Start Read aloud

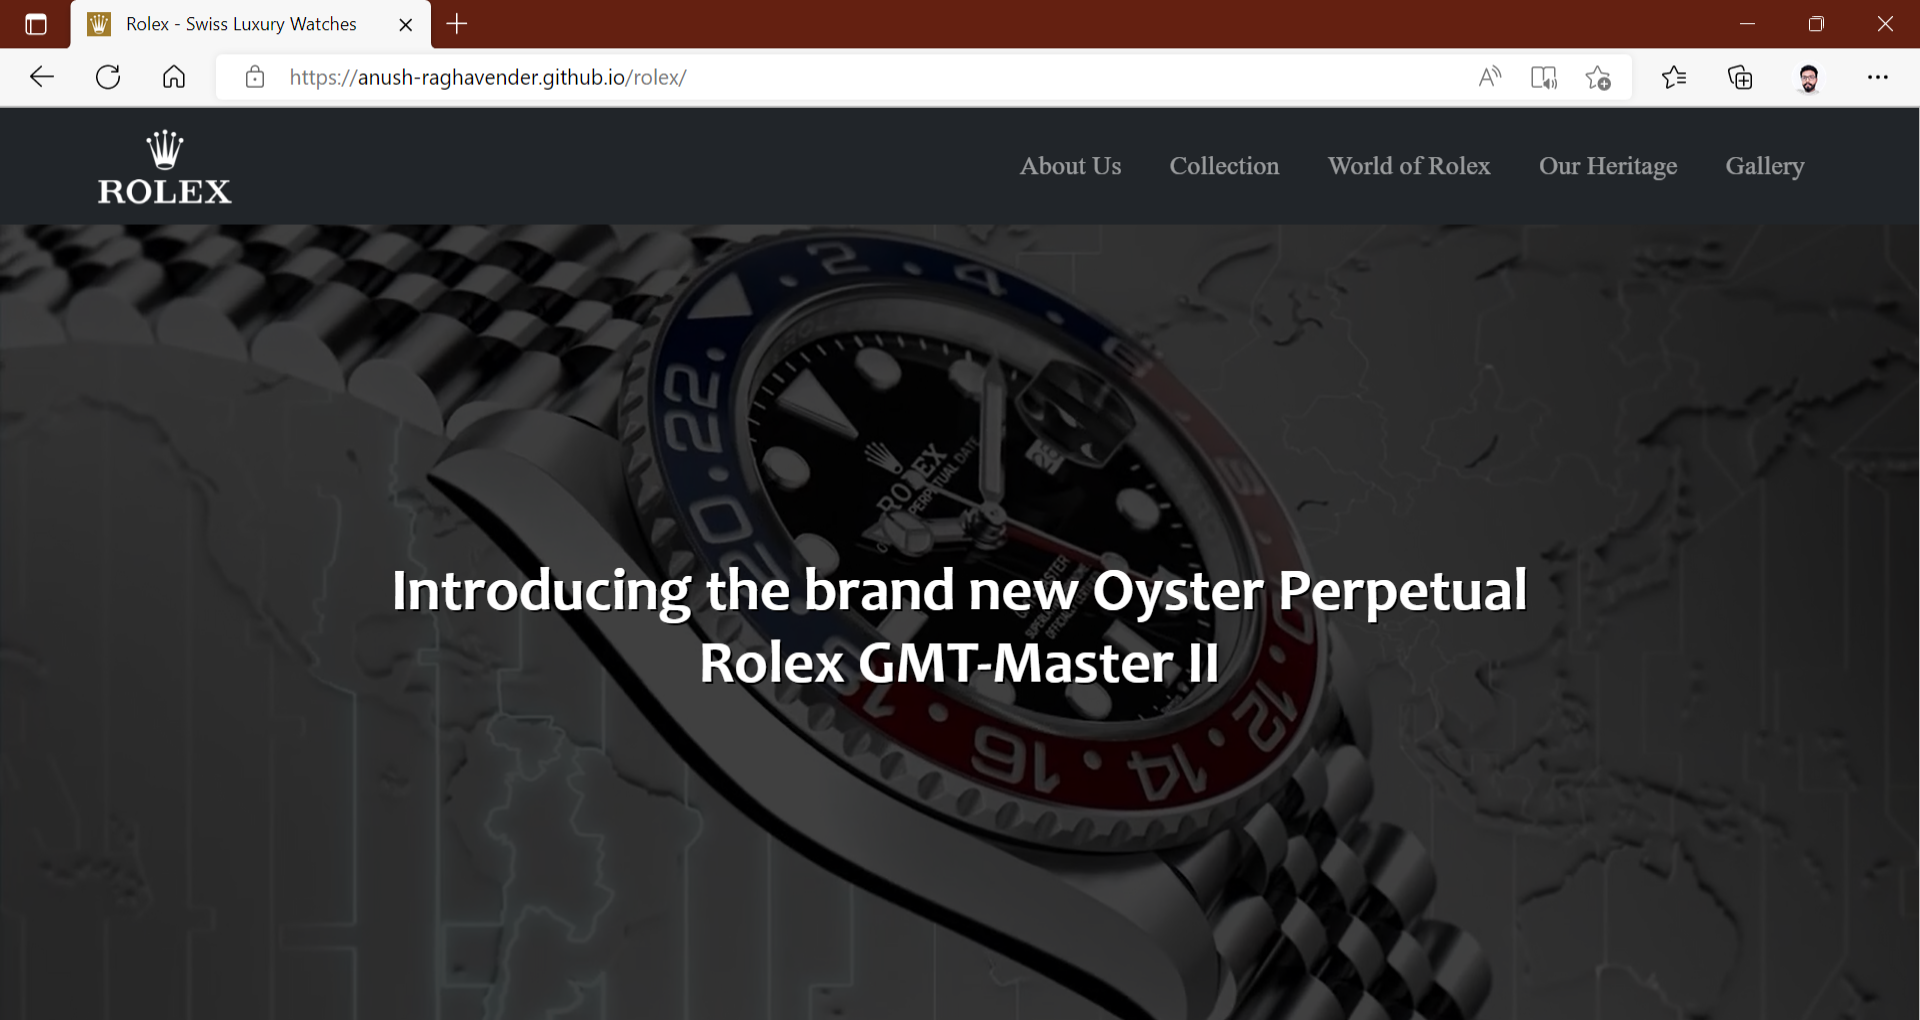pyautogui.click(x=1490, y=77)
